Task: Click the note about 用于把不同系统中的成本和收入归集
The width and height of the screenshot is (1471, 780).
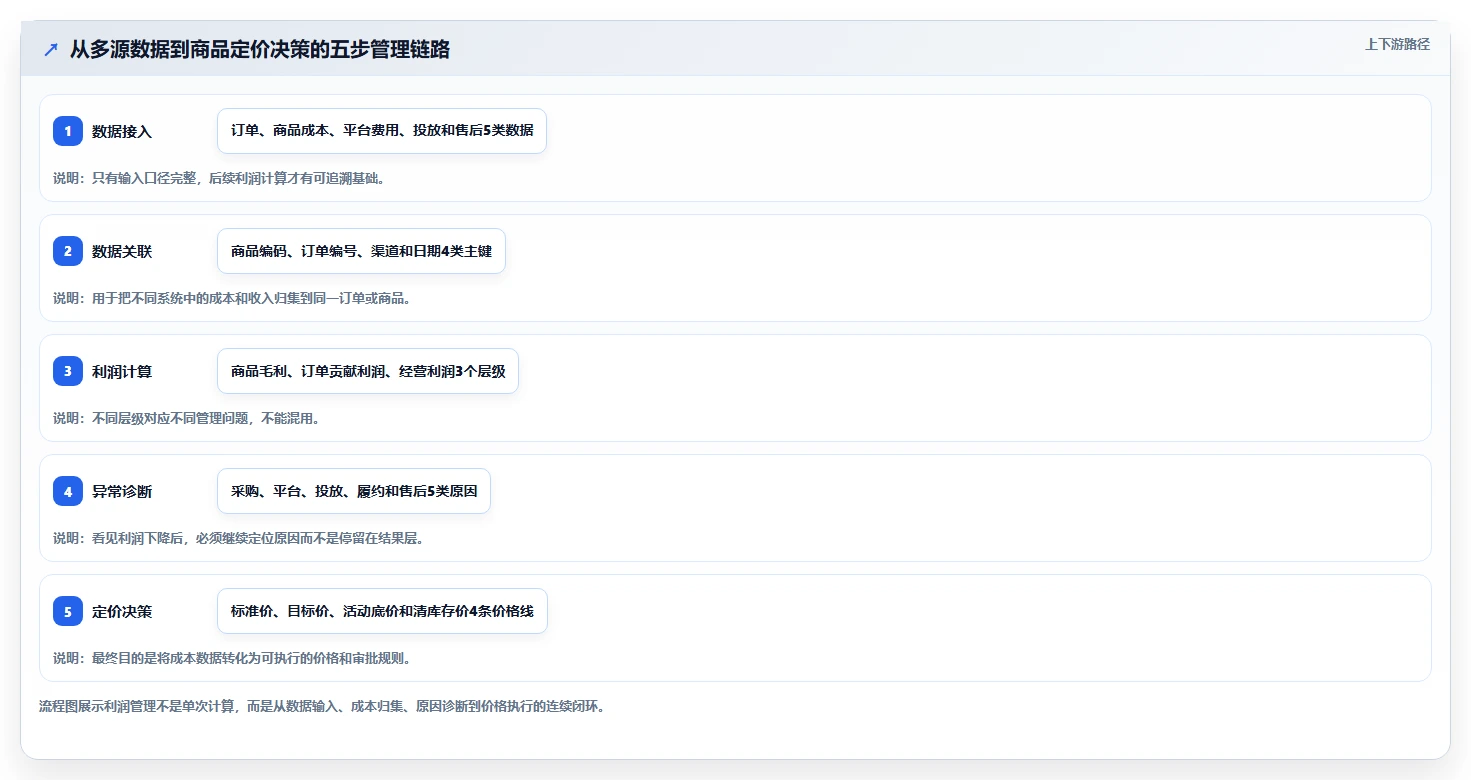Action: (x=232, y=298)
